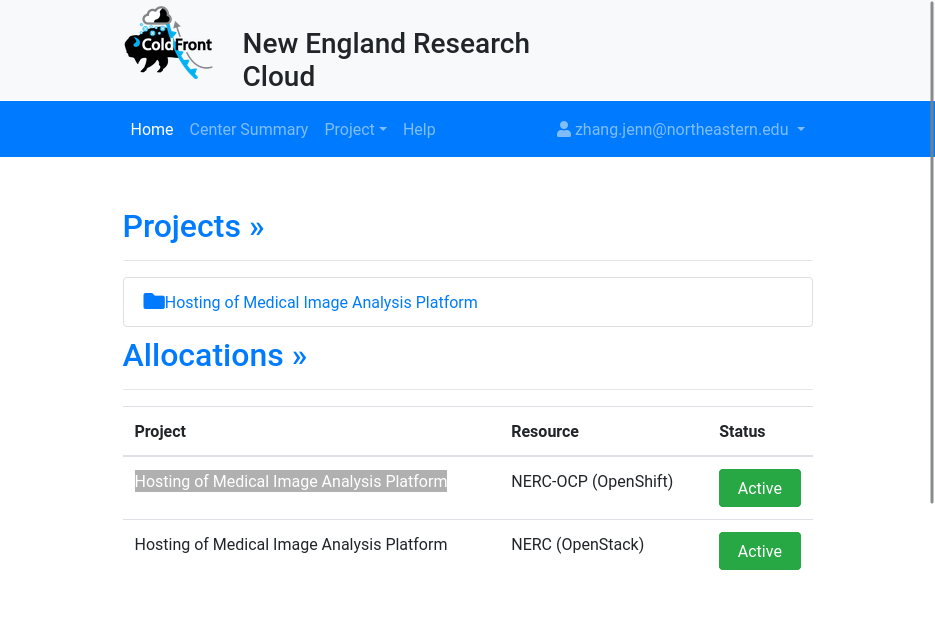Click the Status column header
This screenshot has width=935, height=637.
pyautogui.click(x=742, y=431)
